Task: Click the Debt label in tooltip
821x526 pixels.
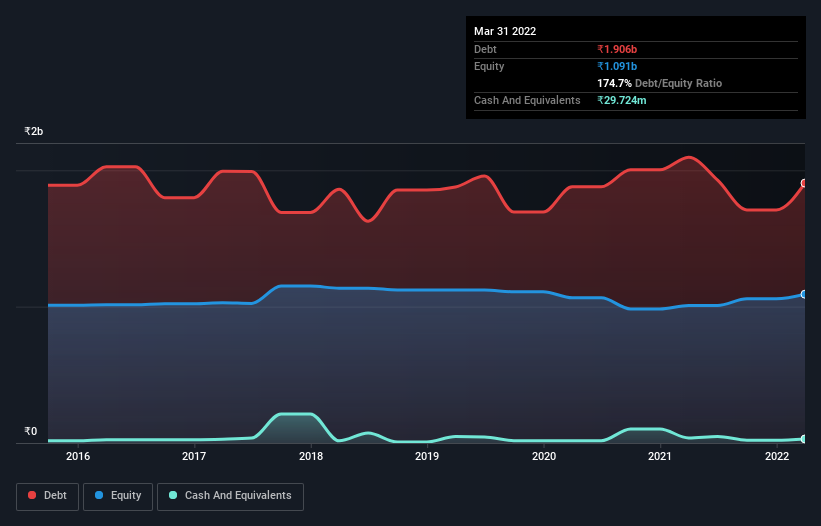Action: pos(485,49)
